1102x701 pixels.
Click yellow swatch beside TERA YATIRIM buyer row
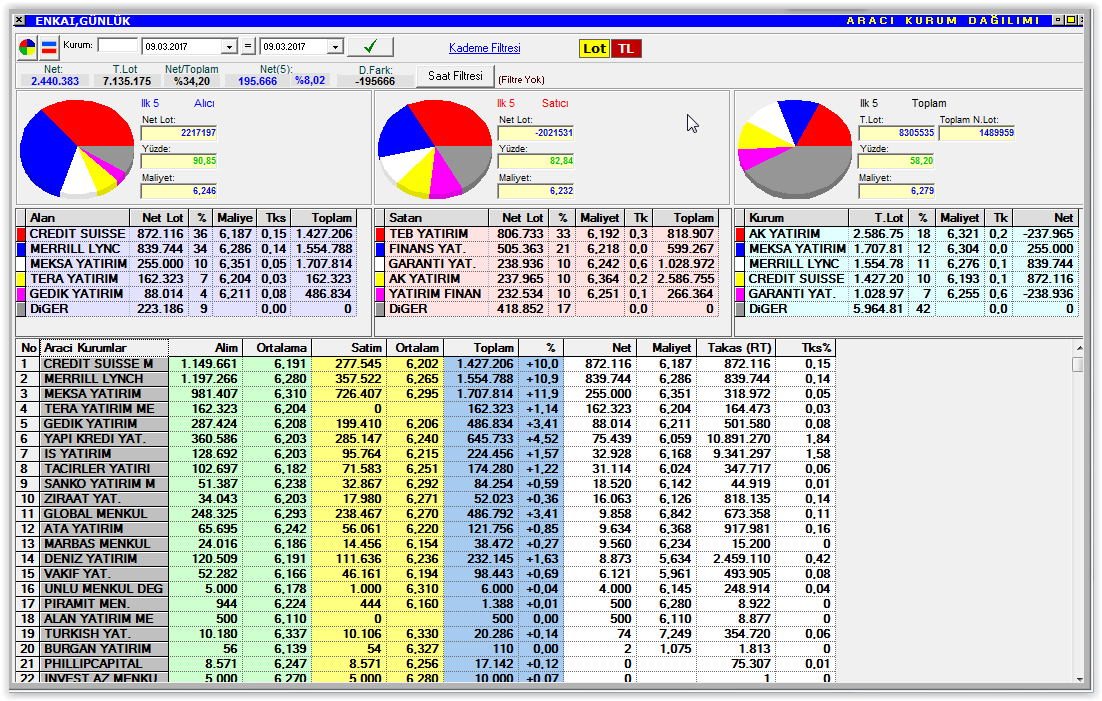21,279
